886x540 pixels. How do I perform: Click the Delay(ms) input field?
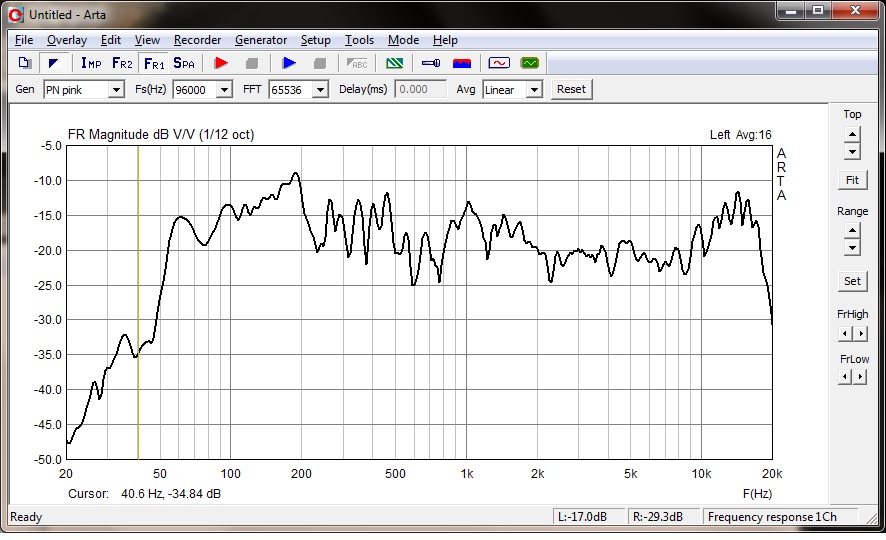420,89
